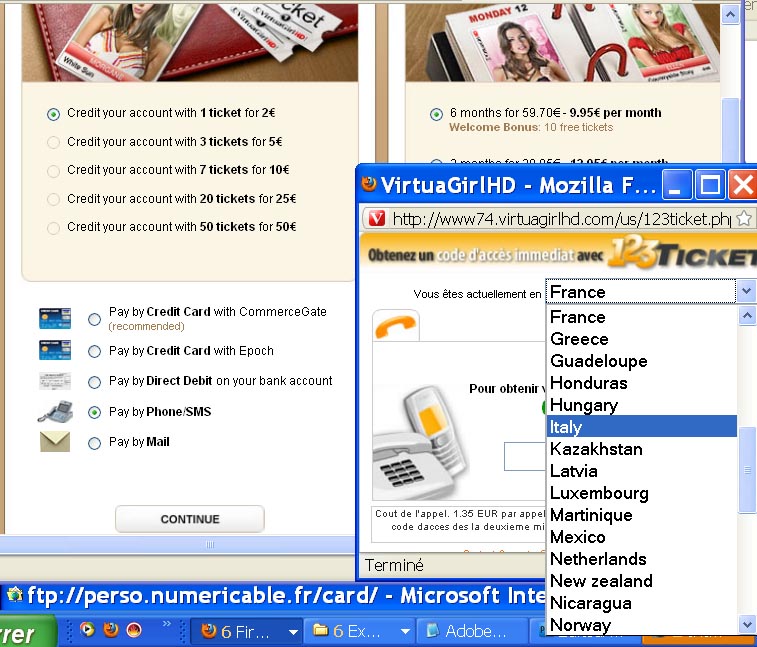Select 6 months for 59.70€ subscription
Viewport: 757px width, 647px height.
[x=436, y=114]
